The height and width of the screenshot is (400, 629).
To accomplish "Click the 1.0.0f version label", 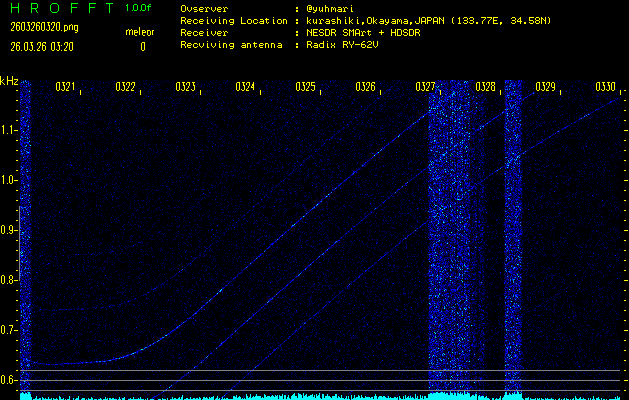I will (139, 8).
